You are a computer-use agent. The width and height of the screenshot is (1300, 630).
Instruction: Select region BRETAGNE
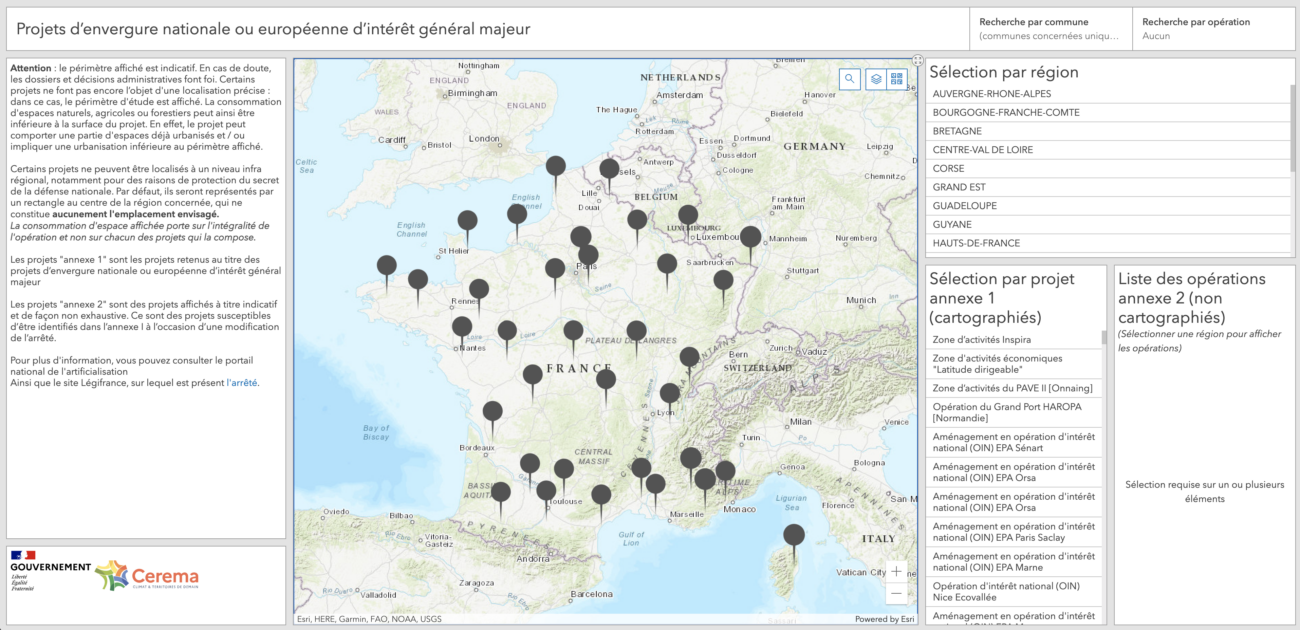coord(1108,131)
